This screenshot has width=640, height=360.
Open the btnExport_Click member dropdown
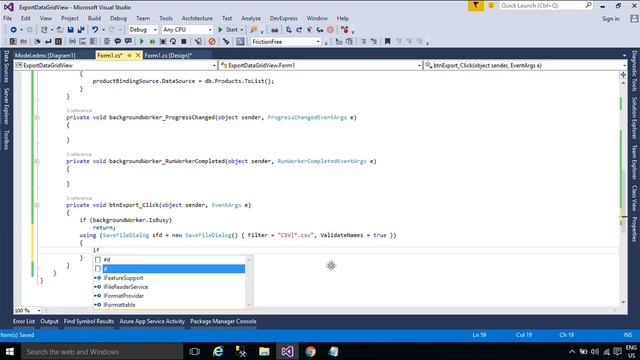(525, 65)
